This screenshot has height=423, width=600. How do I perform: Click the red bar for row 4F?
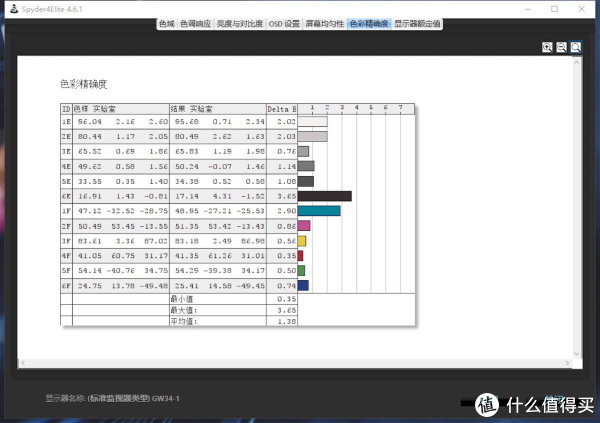pyautogui.click(x=300, y=256)
